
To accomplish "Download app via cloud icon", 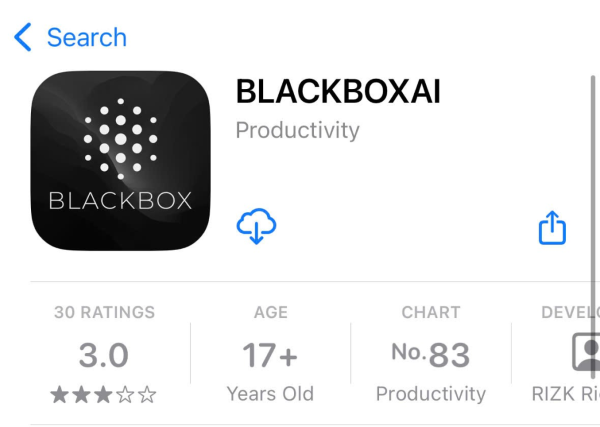I will (x=256, y=226).
